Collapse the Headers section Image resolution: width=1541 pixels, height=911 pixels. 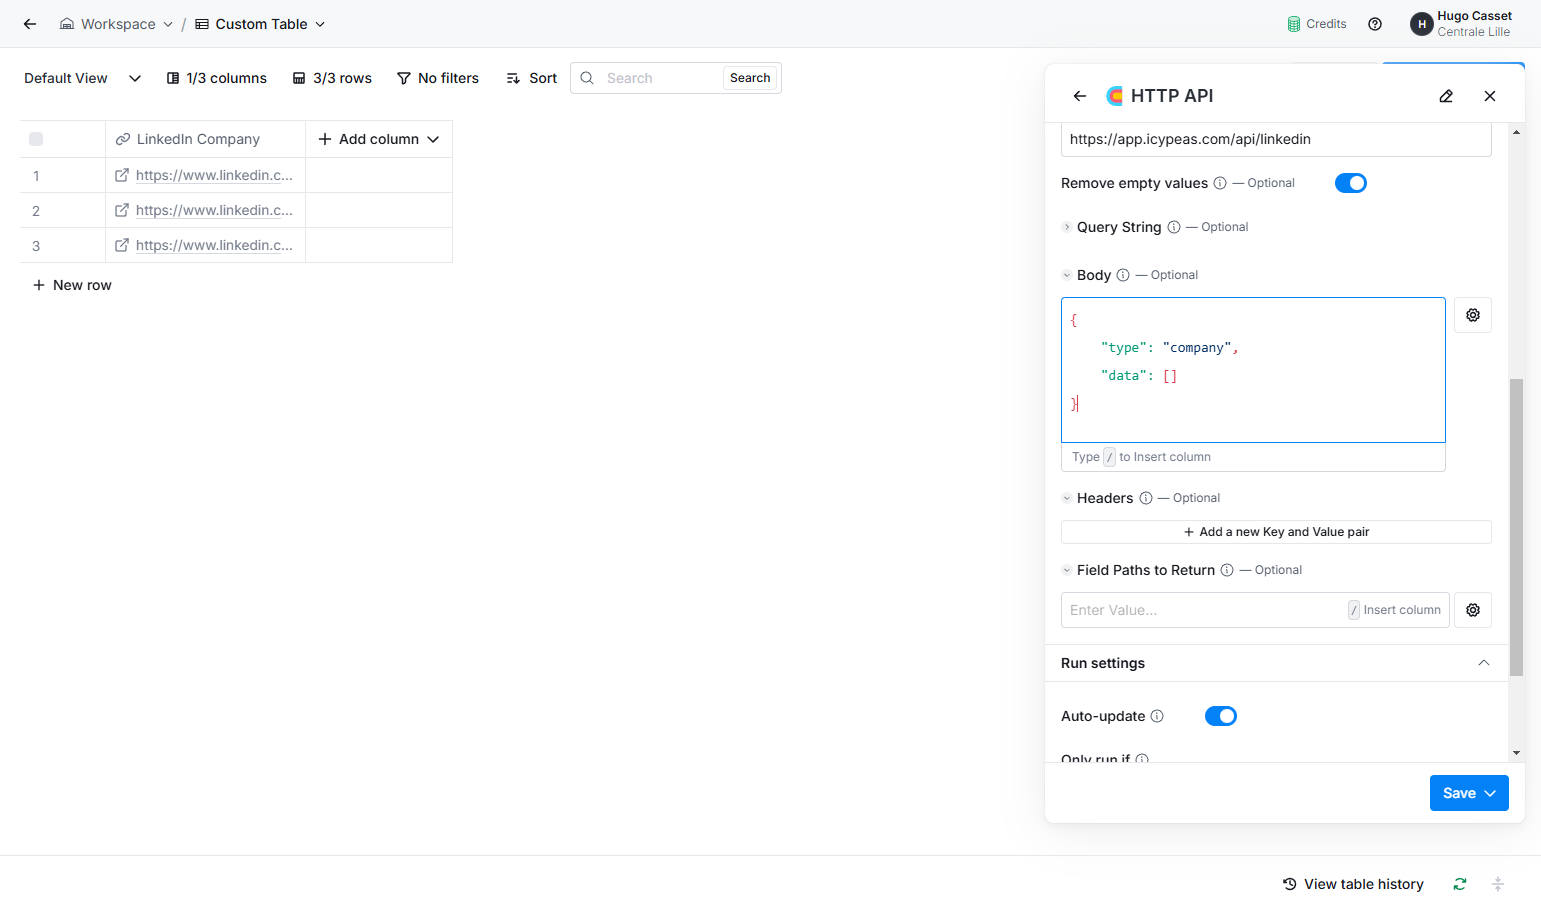point(1067,498)
